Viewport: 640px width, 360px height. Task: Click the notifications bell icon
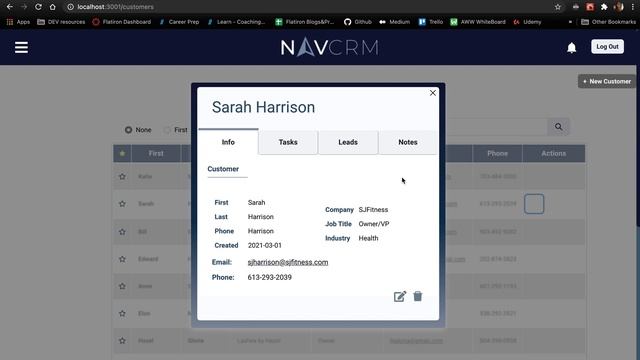click(x=571, y=48)
